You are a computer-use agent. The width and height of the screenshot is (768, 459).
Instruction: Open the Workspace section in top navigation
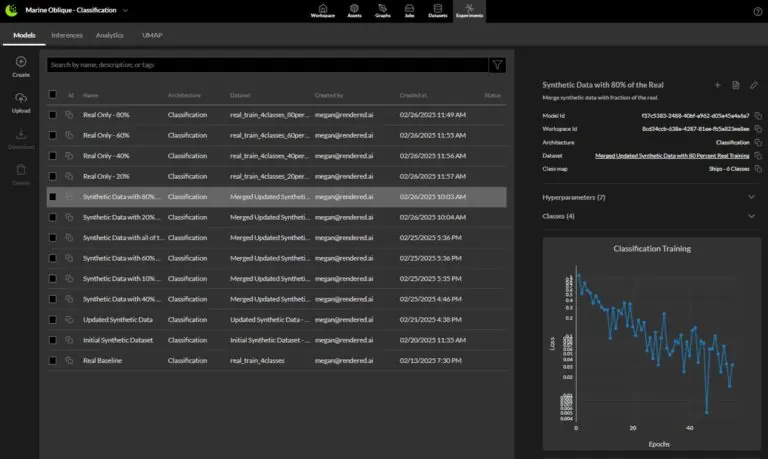coord(322,10)
